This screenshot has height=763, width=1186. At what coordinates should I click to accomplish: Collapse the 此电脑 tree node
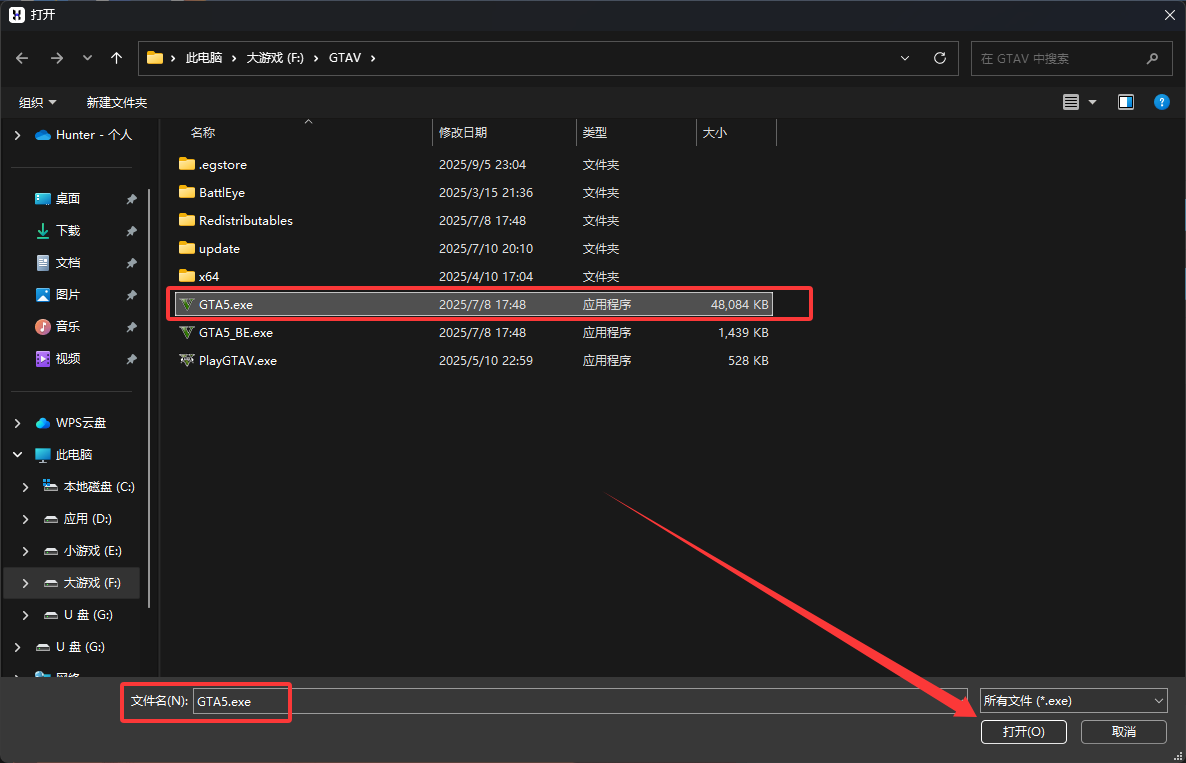coord(18,455)
